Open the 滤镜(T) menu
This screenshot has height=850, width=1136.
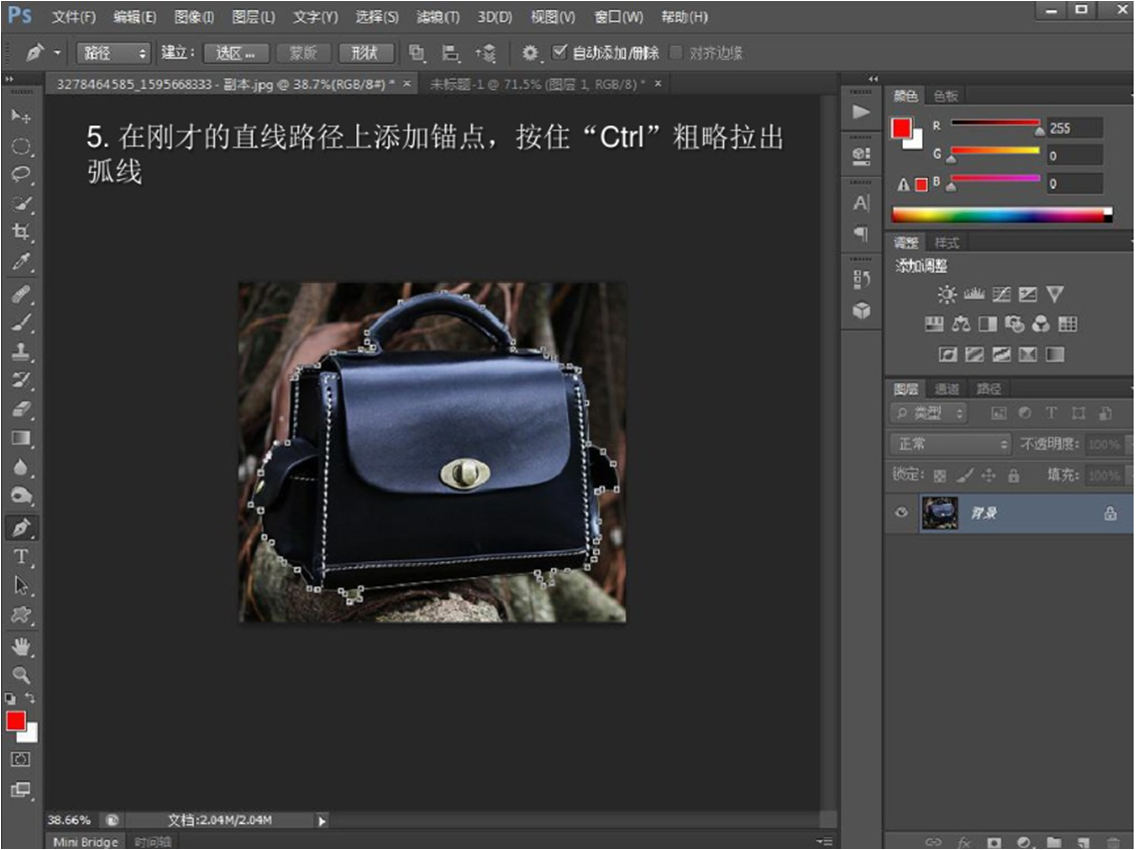pos(438,17)
